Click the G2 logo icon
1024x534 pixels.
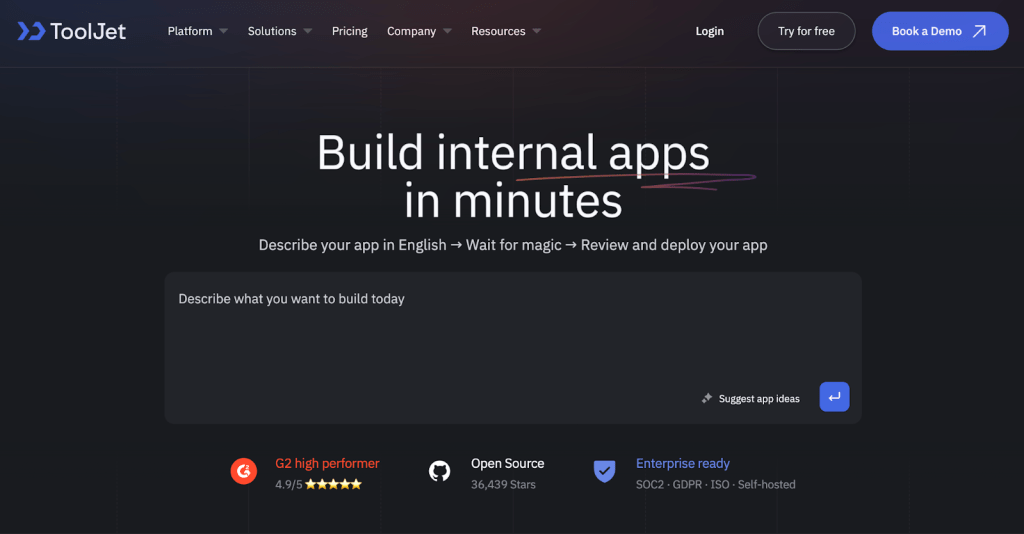pyautogui.click(x=244, y=471)
